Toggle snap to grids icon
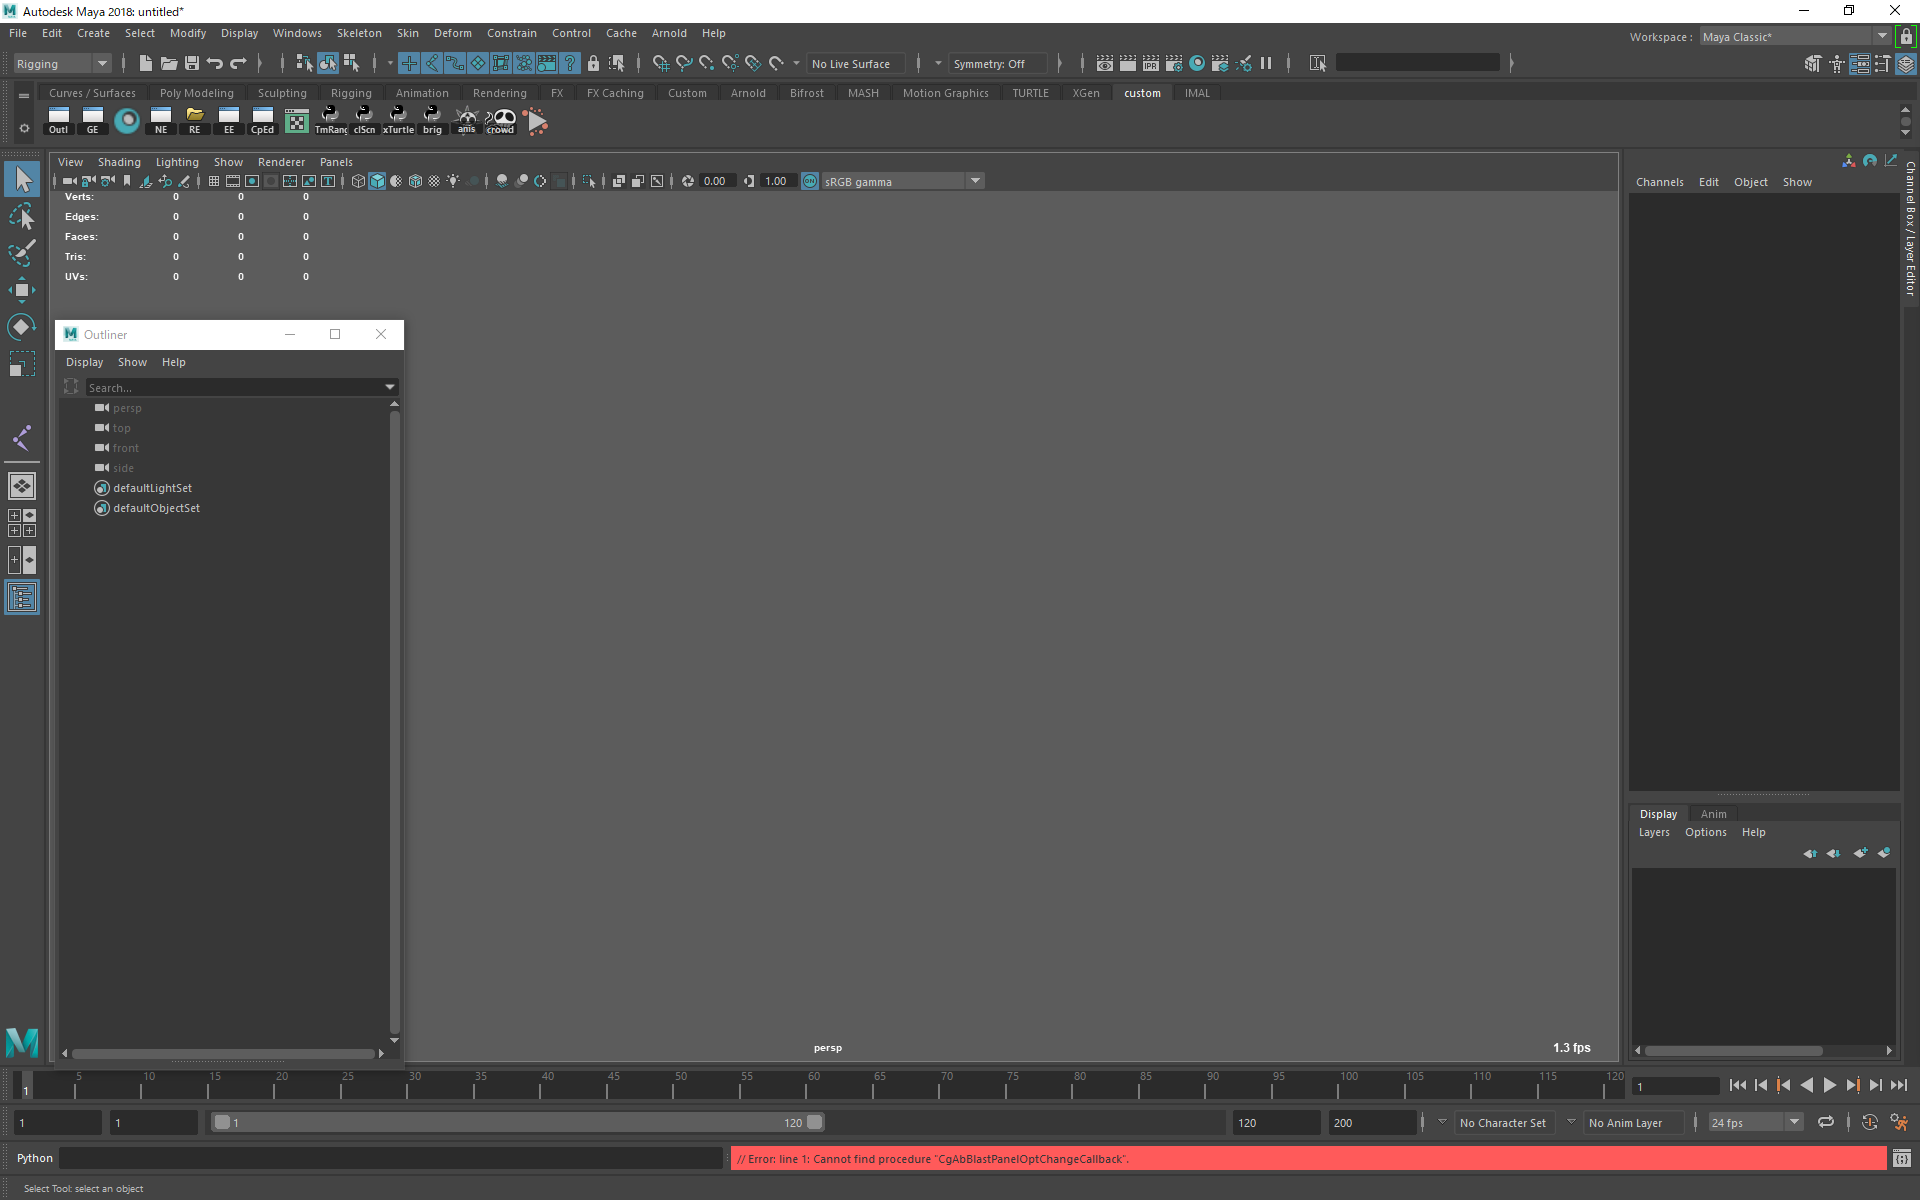Image resolution: width=1920 pixels, height=1200 pixels. point(661,63)
